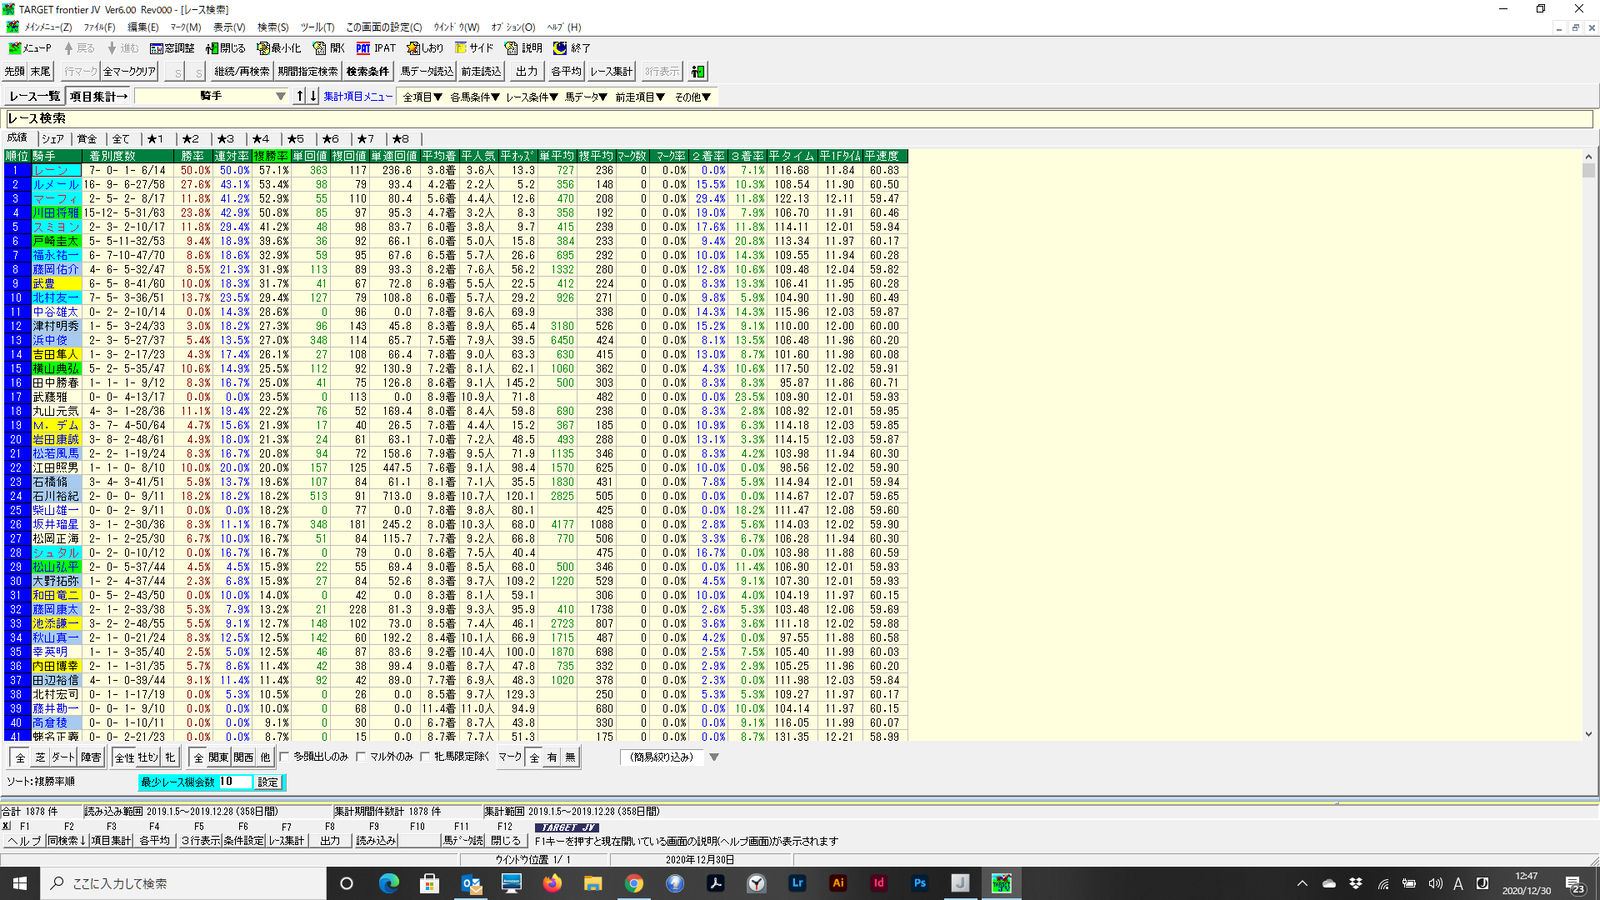Open the 簡易絞り込み dropdown arrow

click(714, 757)
